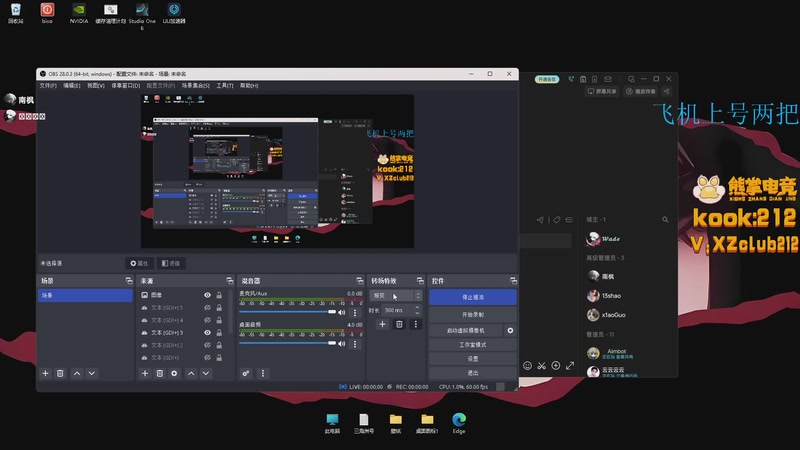800x450 pixels.
Task: Toggle lock on 文本 (GDI+) 5 source
Action: pyautogui.click(x=219, y=308)
